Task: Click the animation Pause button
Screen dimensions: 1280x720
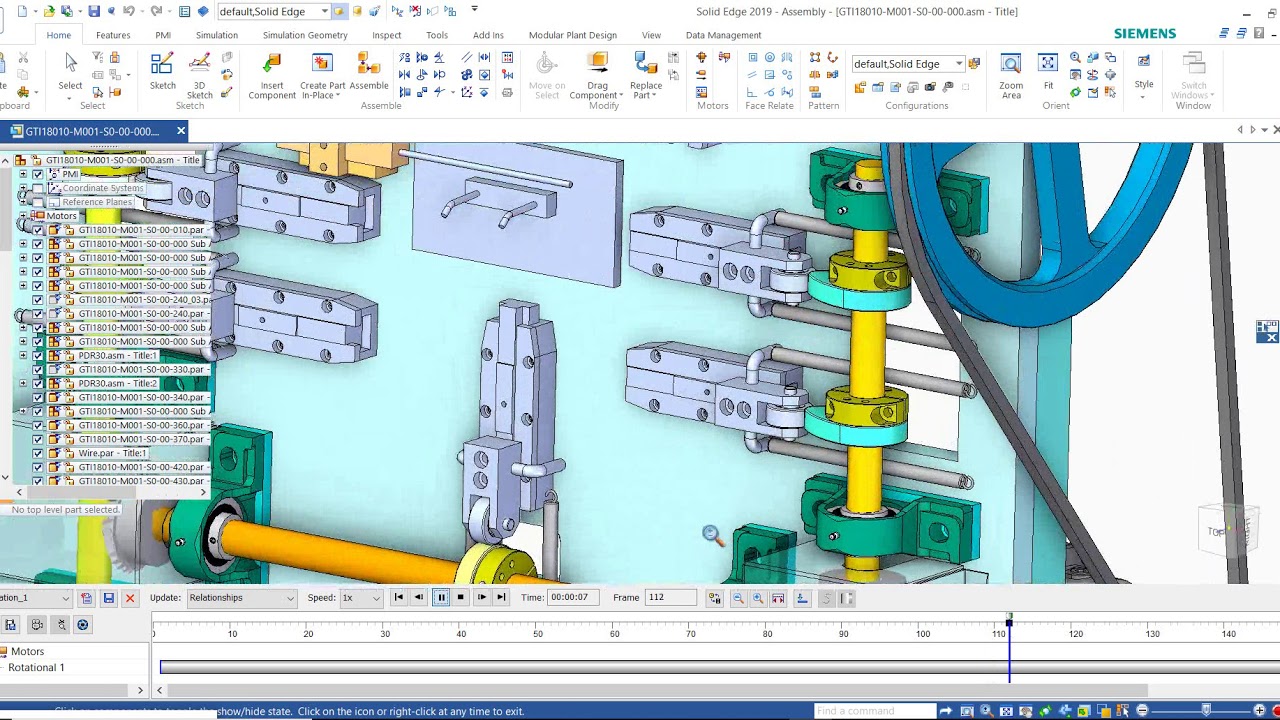Action: (x=441, y=598)
